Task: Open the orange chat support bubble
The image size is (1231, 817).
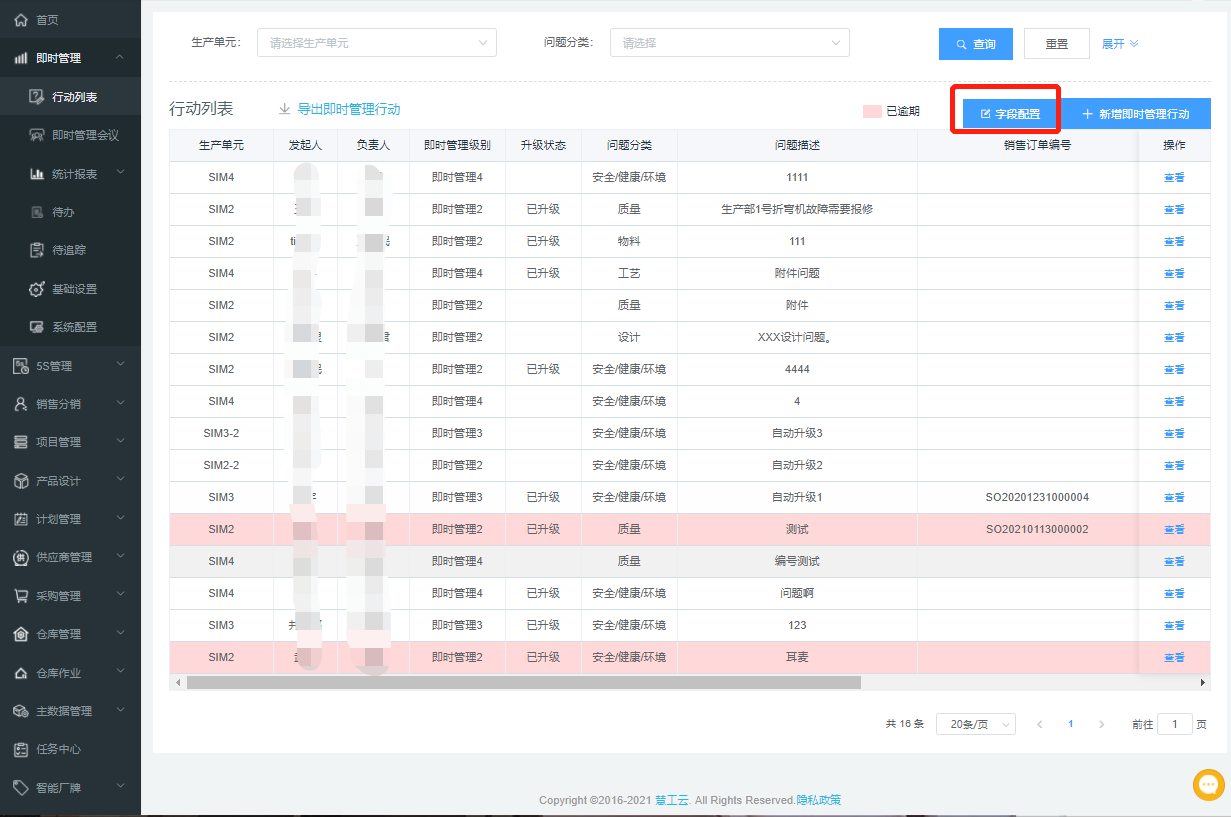Action: pos(1209,785)
